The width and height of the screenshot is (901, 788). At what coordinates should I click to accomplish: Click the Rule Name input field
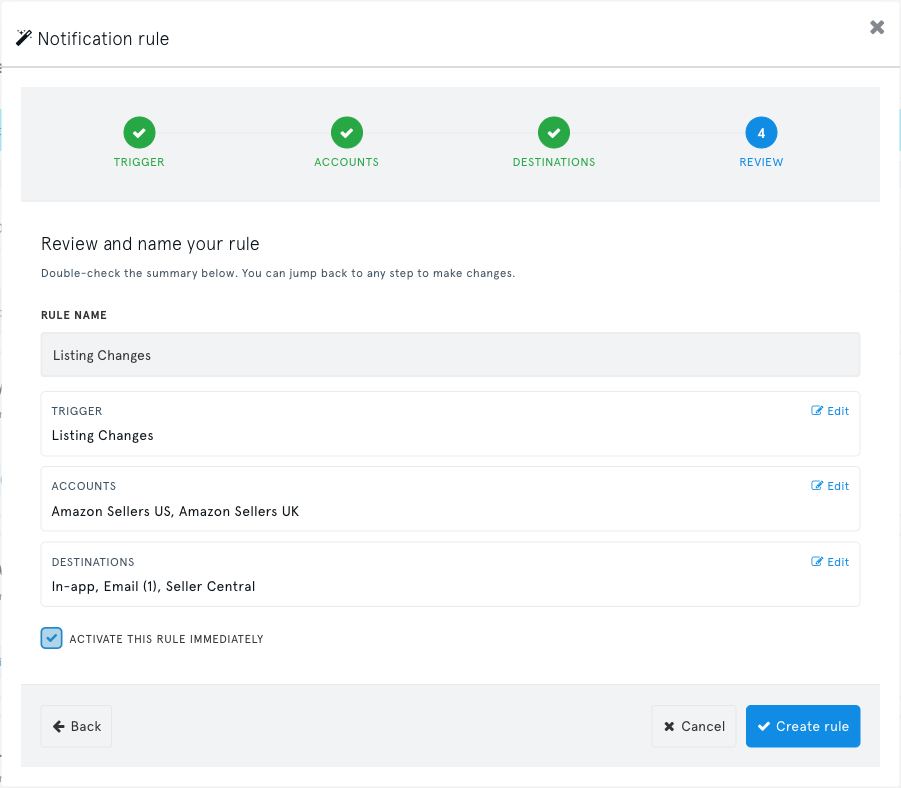[450, 355]
